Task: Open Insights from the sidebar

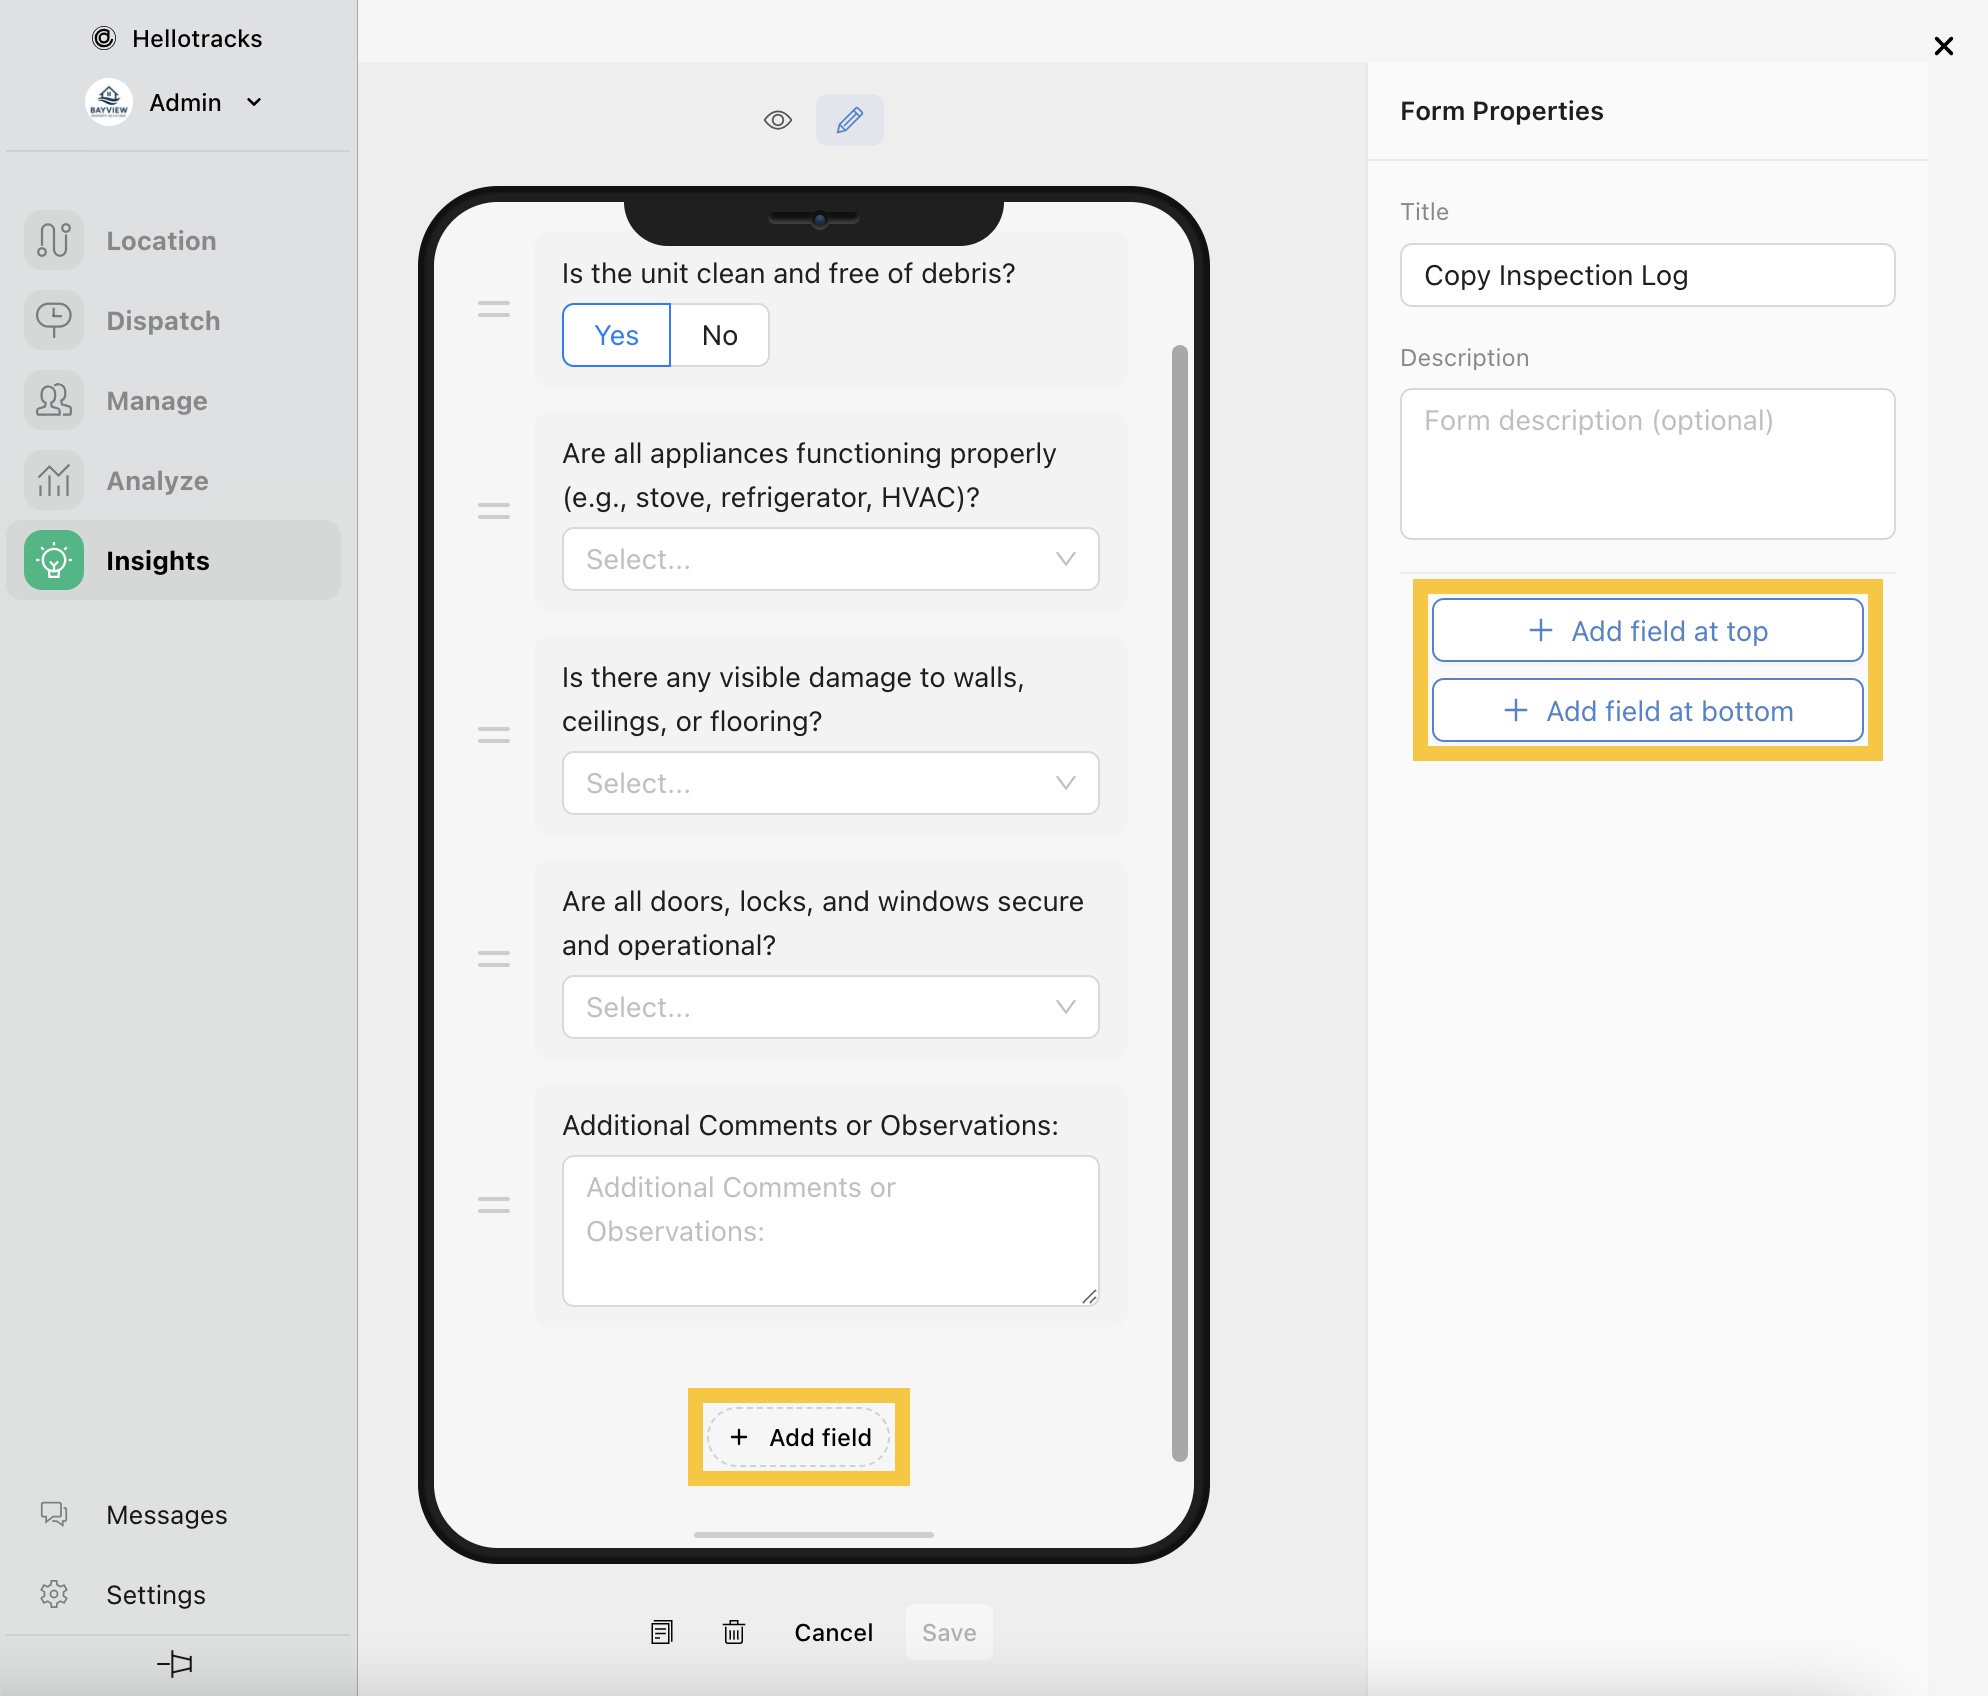Action: (157, 560)
